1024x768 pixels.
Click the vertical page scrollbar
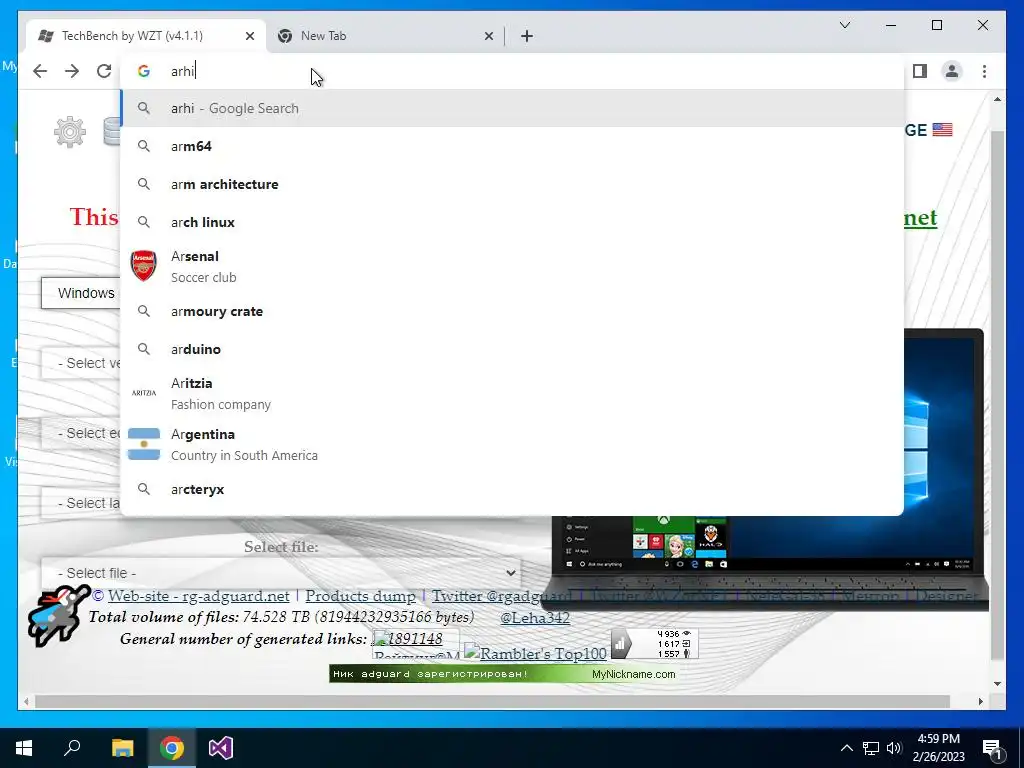997,395
